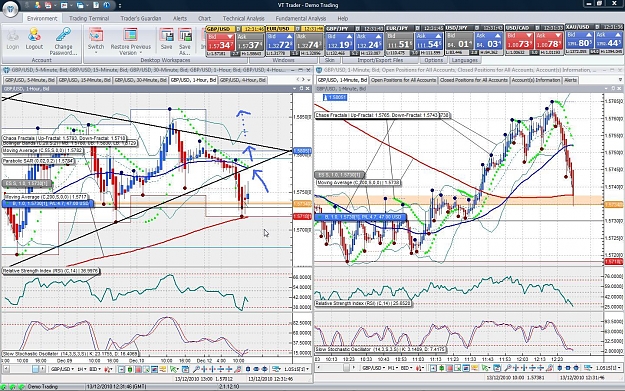The image size is (625, 391).
Task: Open the GBP/USD symbol dropdown in the left chart toolbar
Action: pyautogui.click(x=62, y=369)
